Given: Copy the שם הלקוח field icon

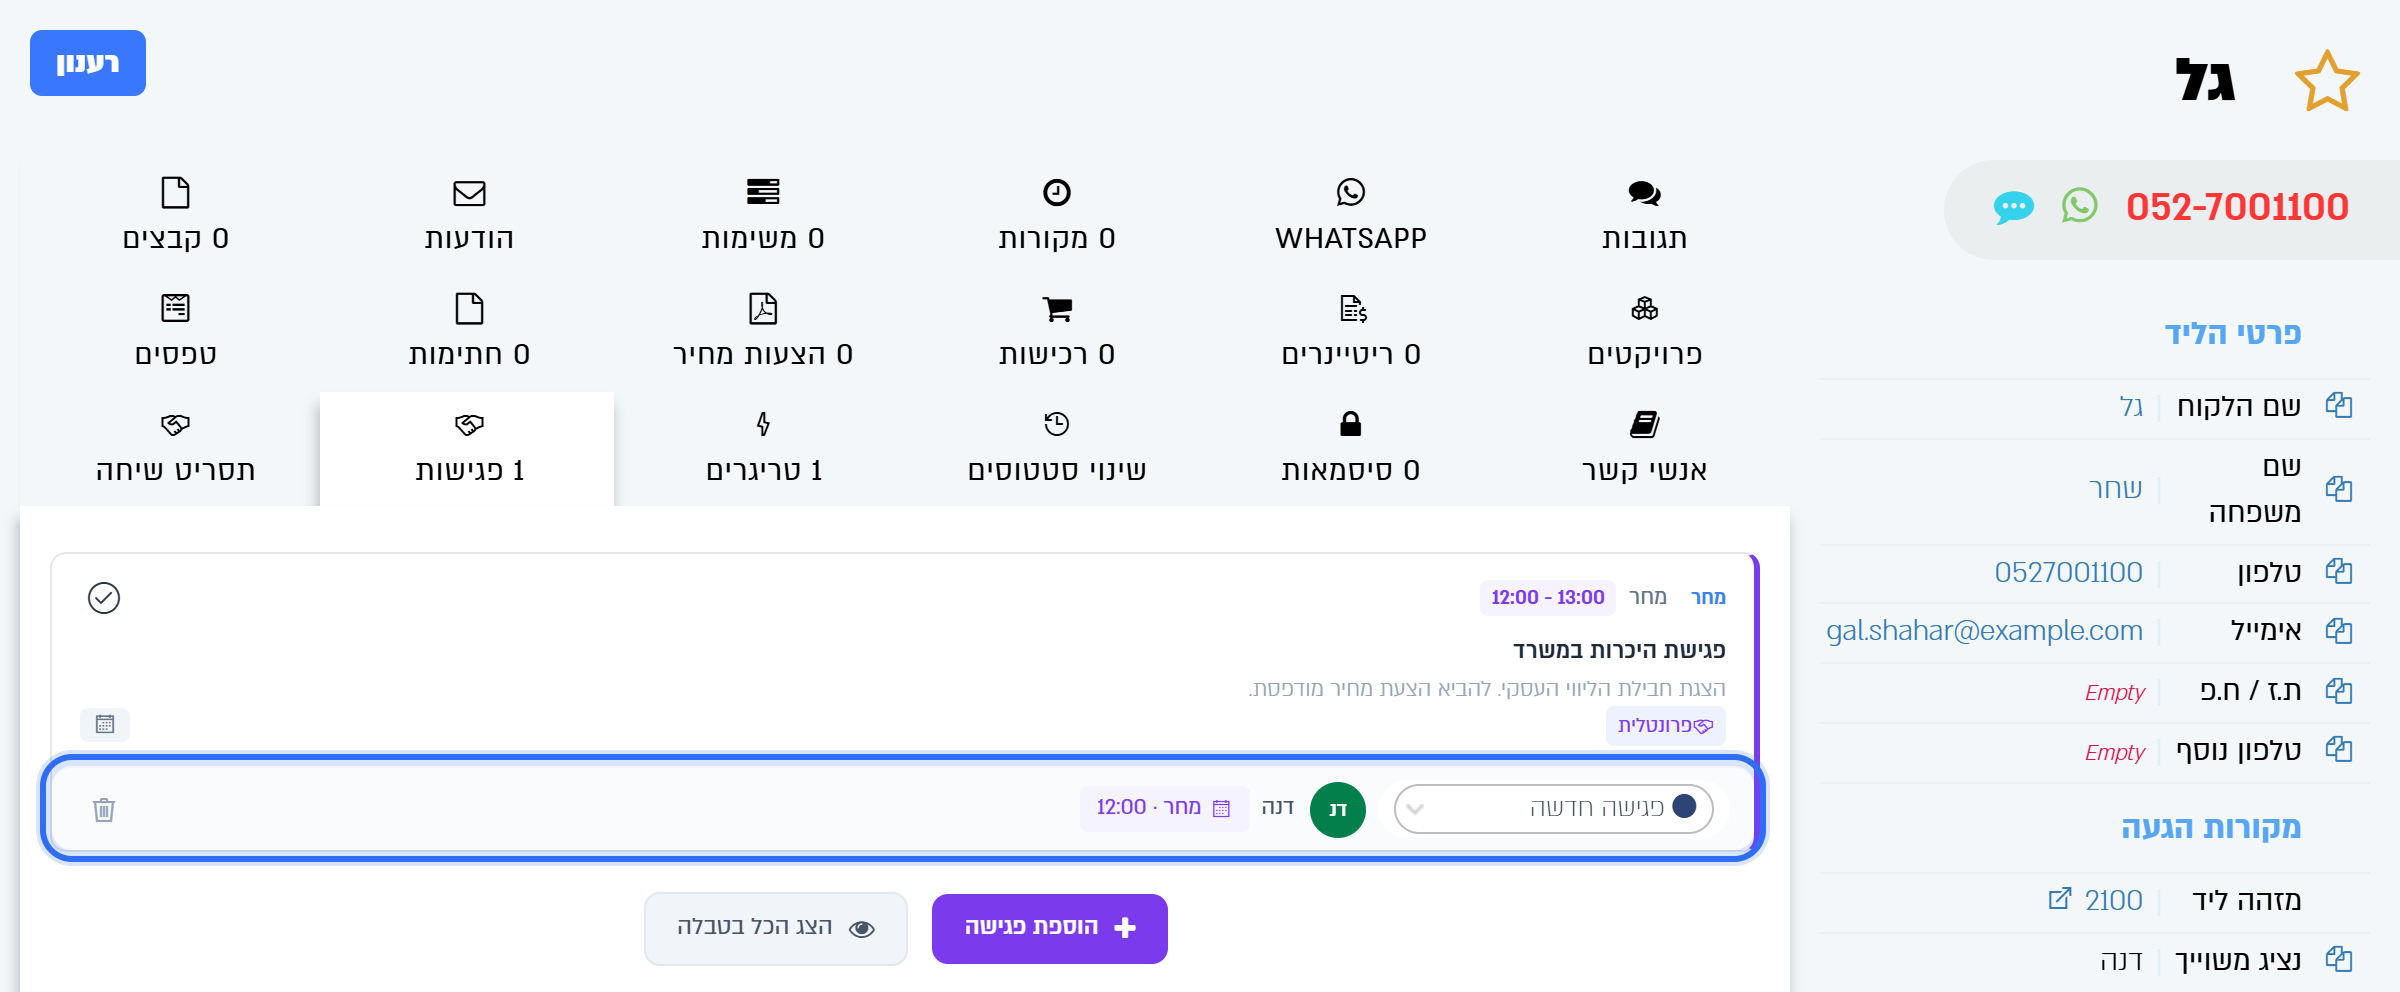Looking at the screenshot, I should click(x=2338, y=405).
